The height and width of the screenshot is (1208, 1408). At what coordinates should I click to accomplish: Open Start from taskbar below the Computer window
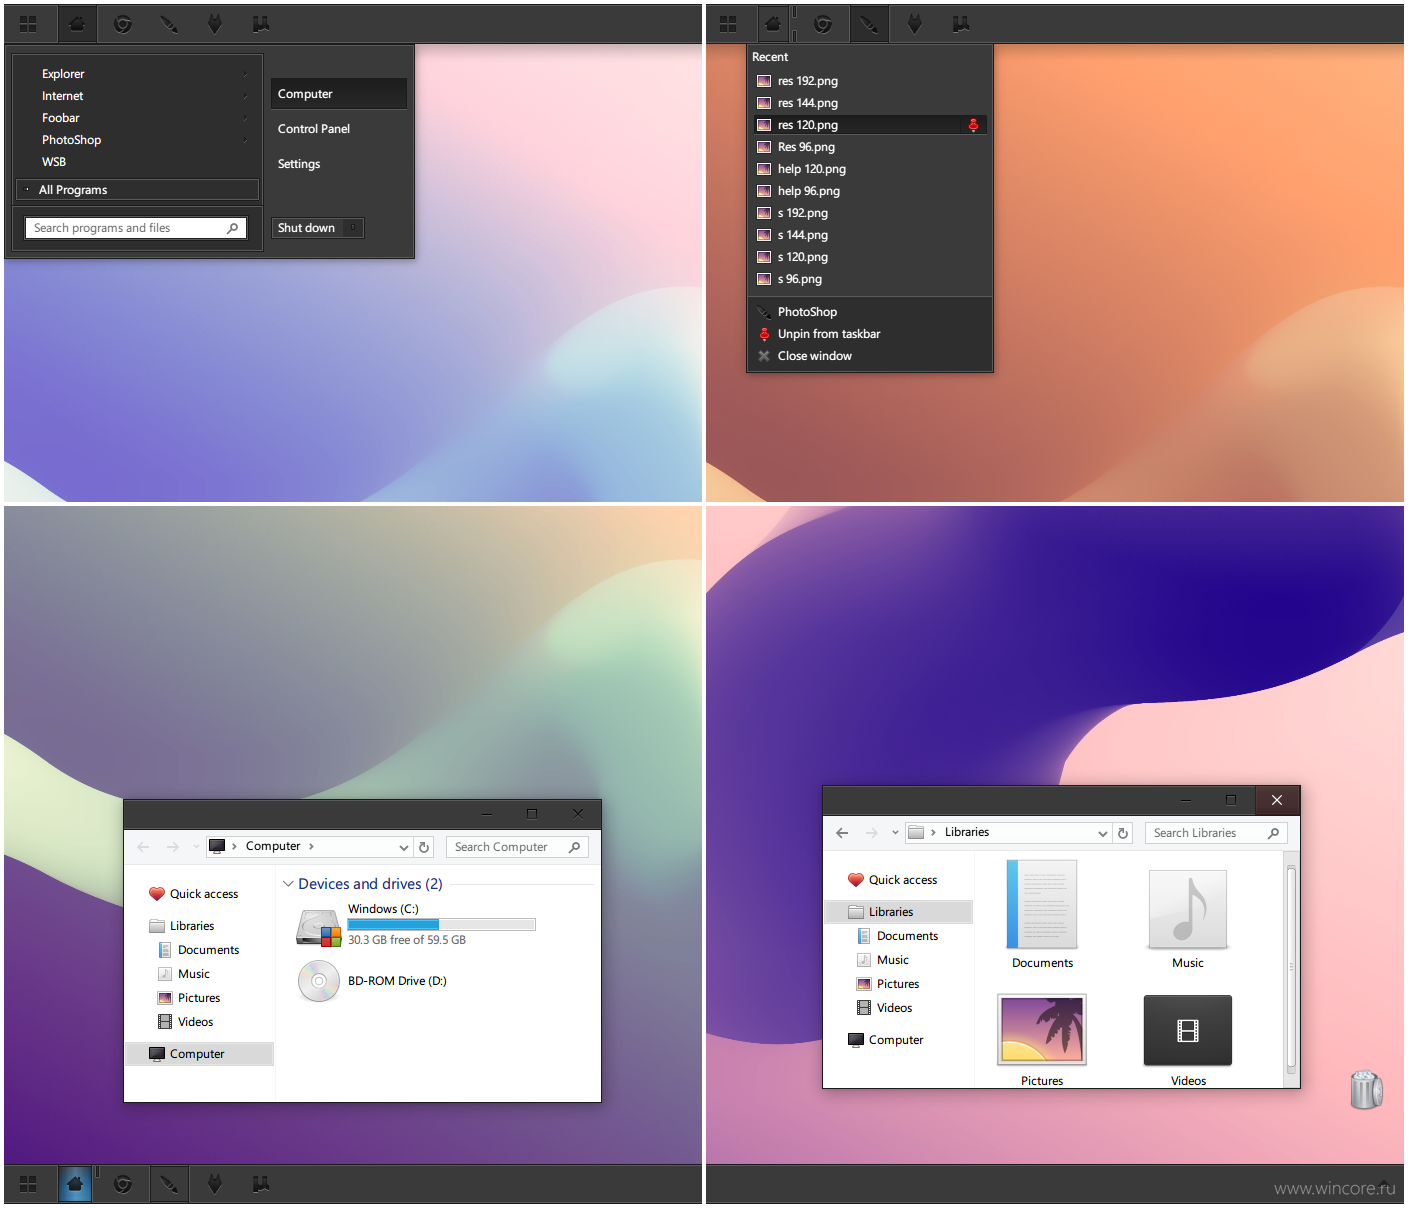28,1184
